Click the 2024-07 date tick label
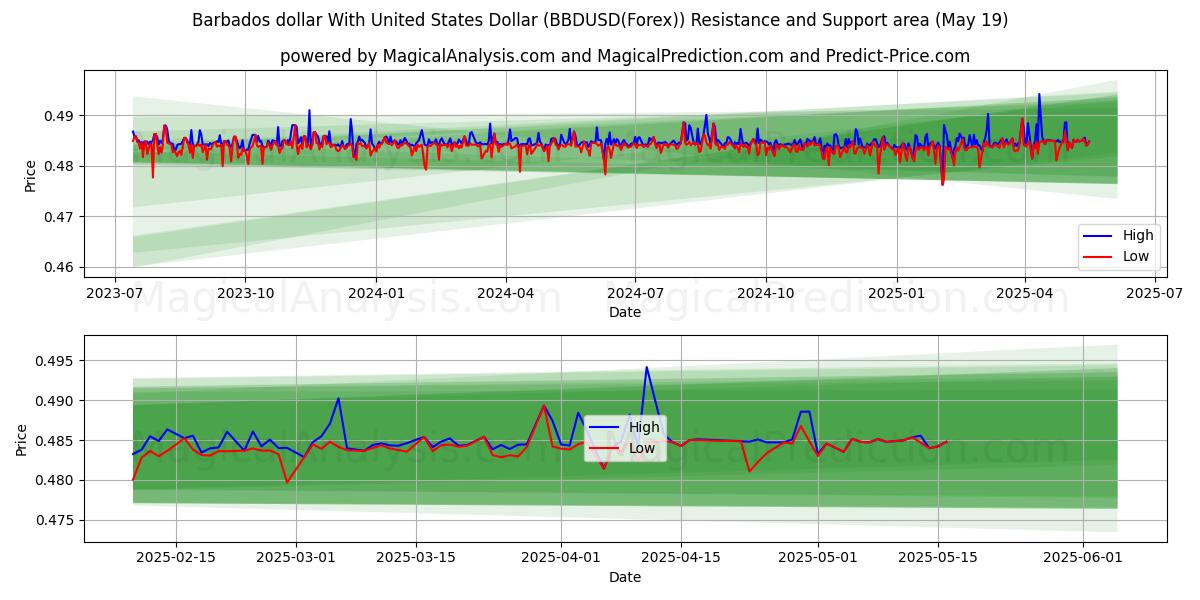 click(635, 293)
